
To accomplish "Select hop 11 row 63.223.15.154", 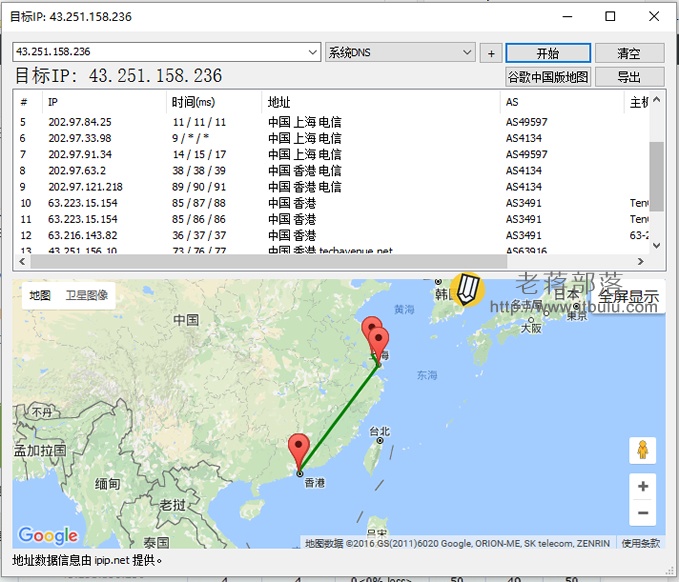I will pos(332,219).
